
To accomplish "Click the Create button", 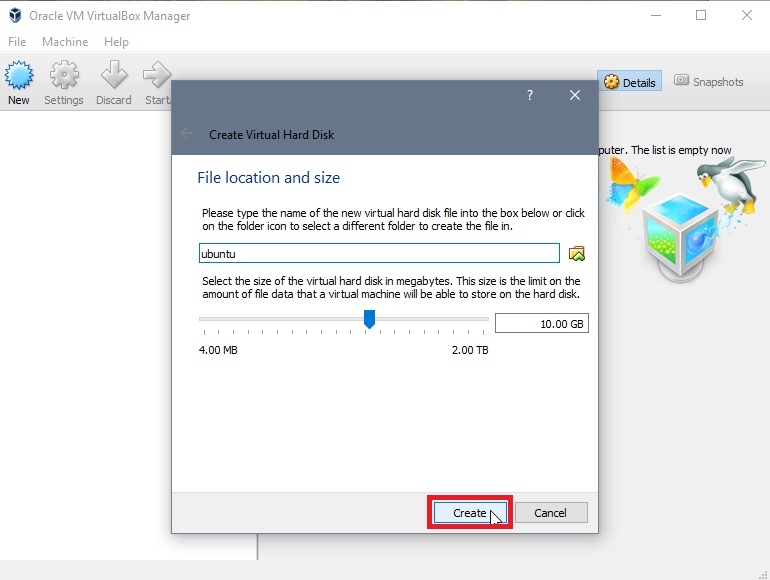I will click(x=470, y=513).
